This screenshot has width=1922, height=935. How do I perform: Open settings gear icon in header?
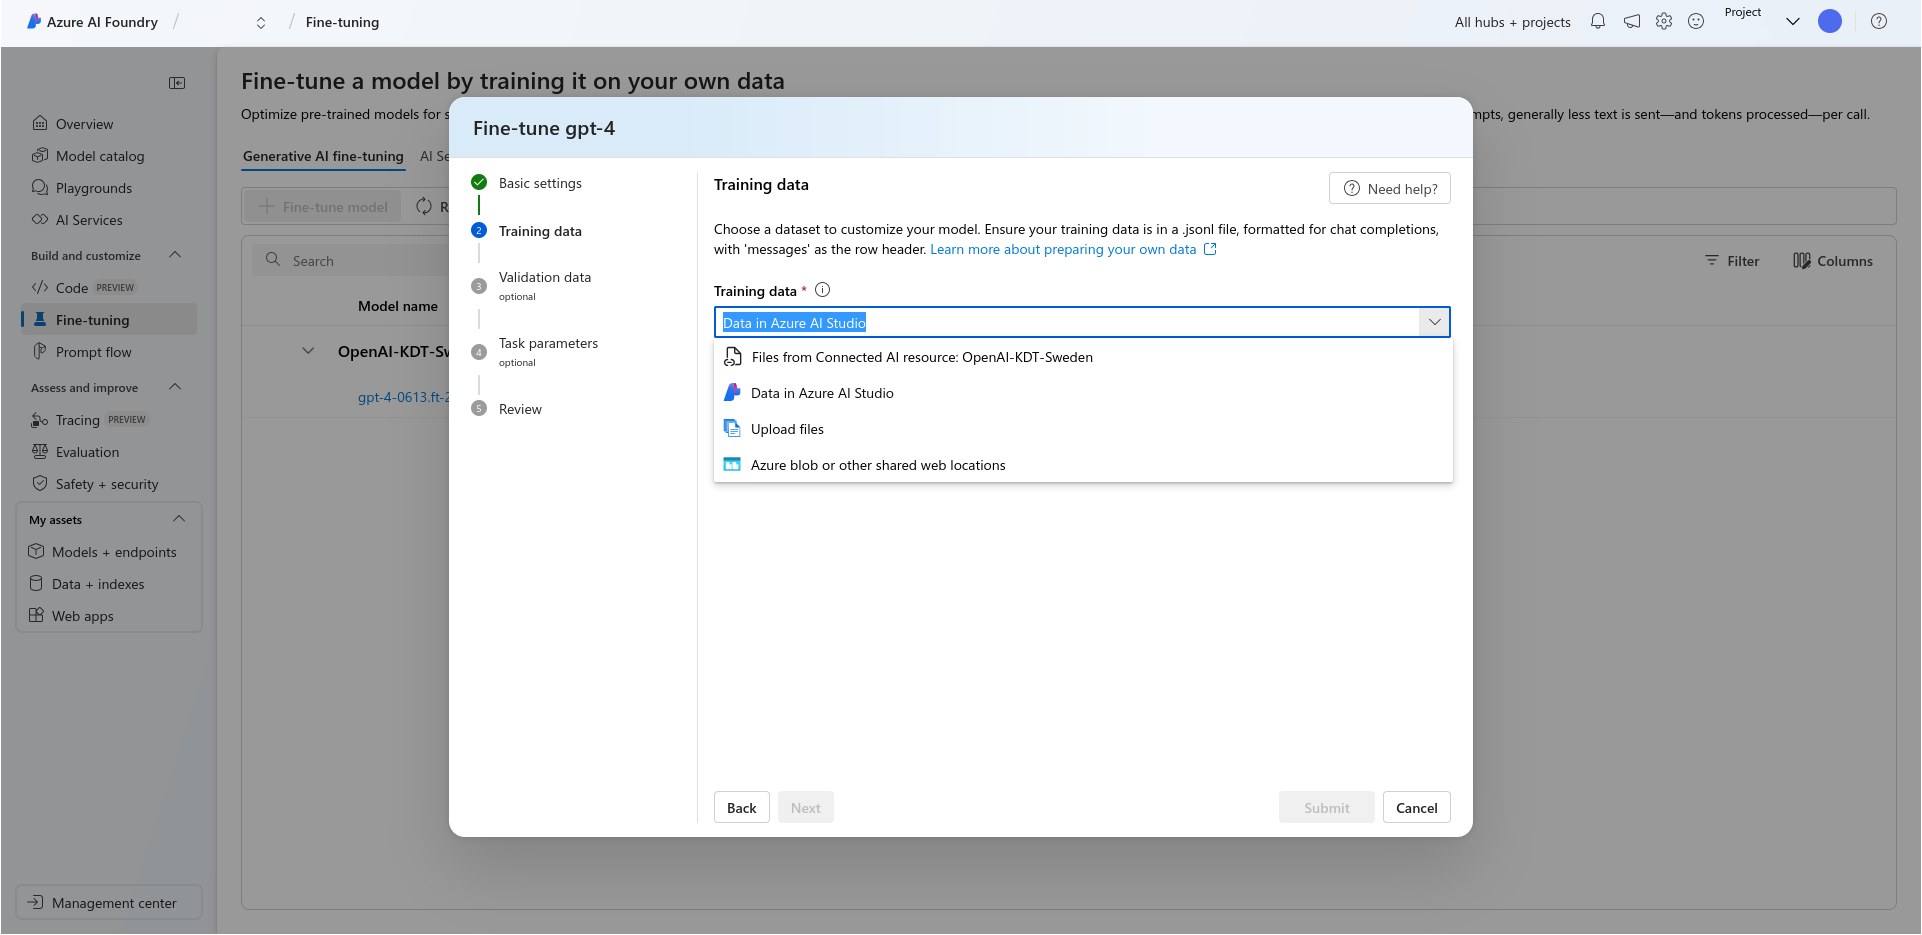[1664, 21]
